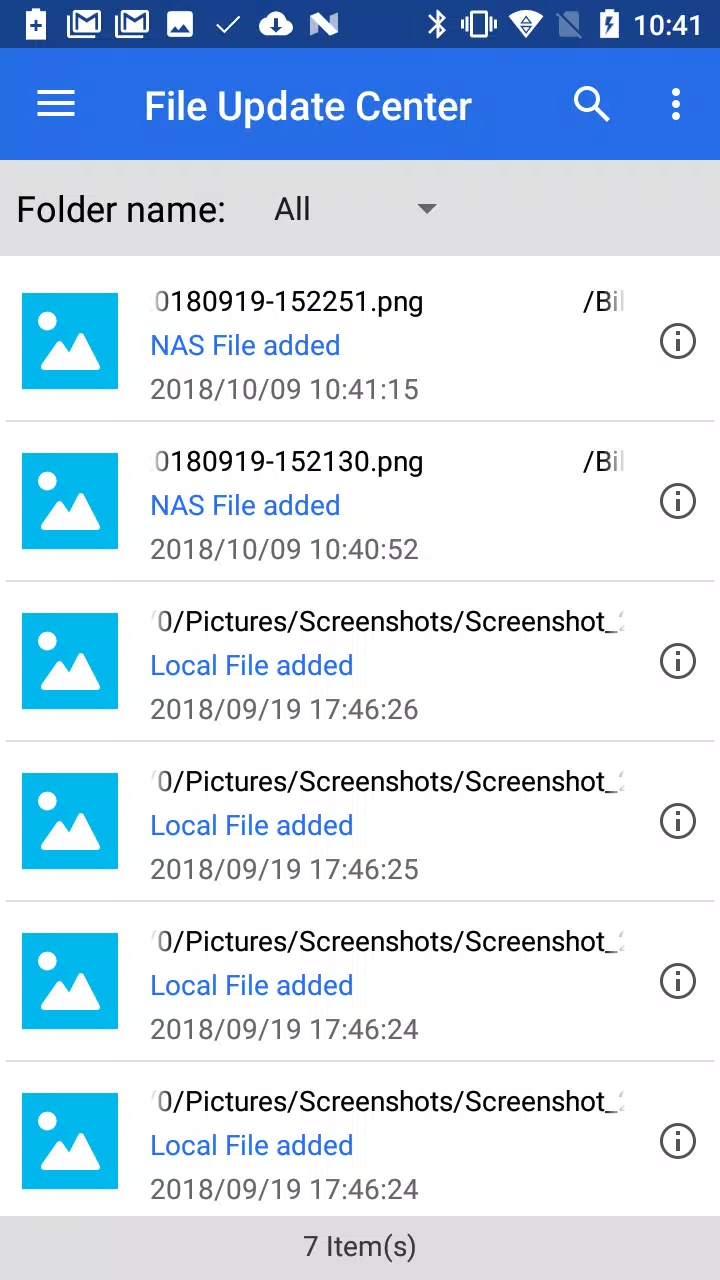Open the hamburger navigation menu
This screenshot has height=1280, width=720.
(56, 104)
